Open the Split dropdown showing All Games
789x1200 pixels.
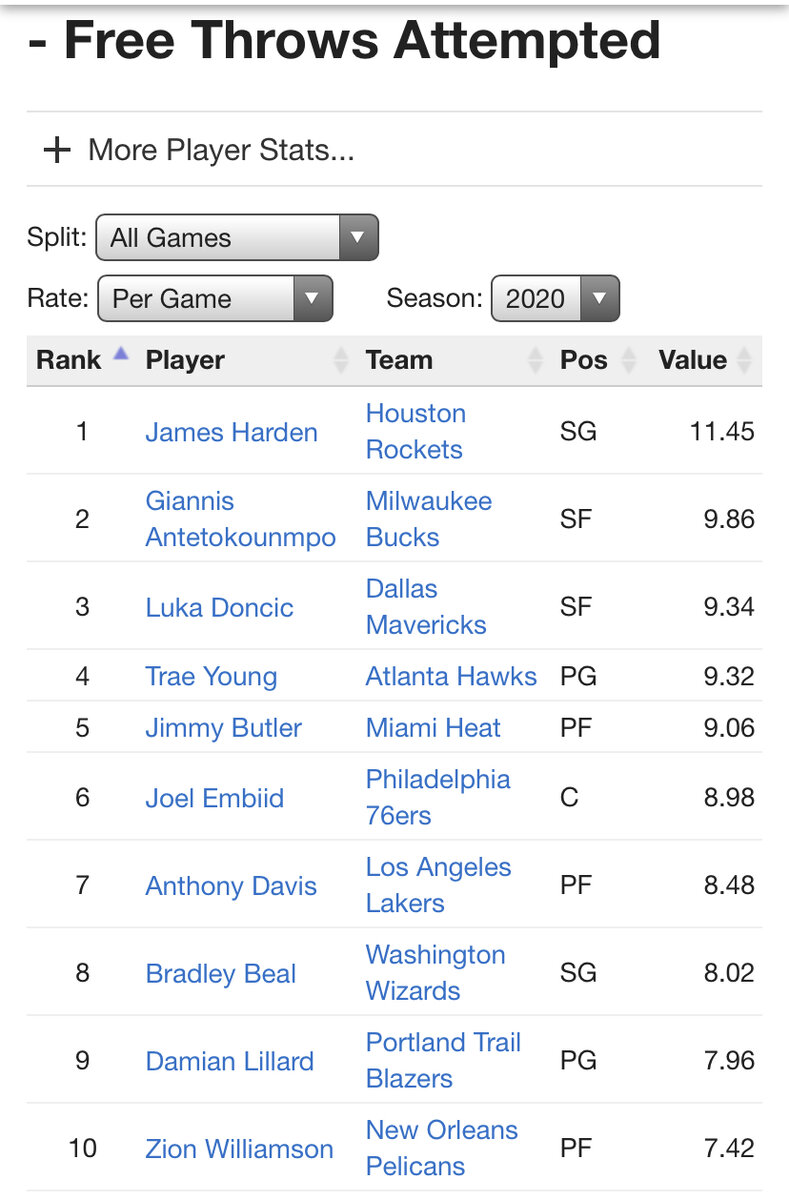point(237,238)
